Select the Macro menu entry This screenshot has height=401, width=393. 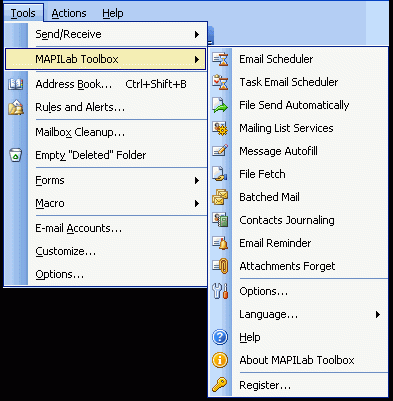tap(106, 203)
